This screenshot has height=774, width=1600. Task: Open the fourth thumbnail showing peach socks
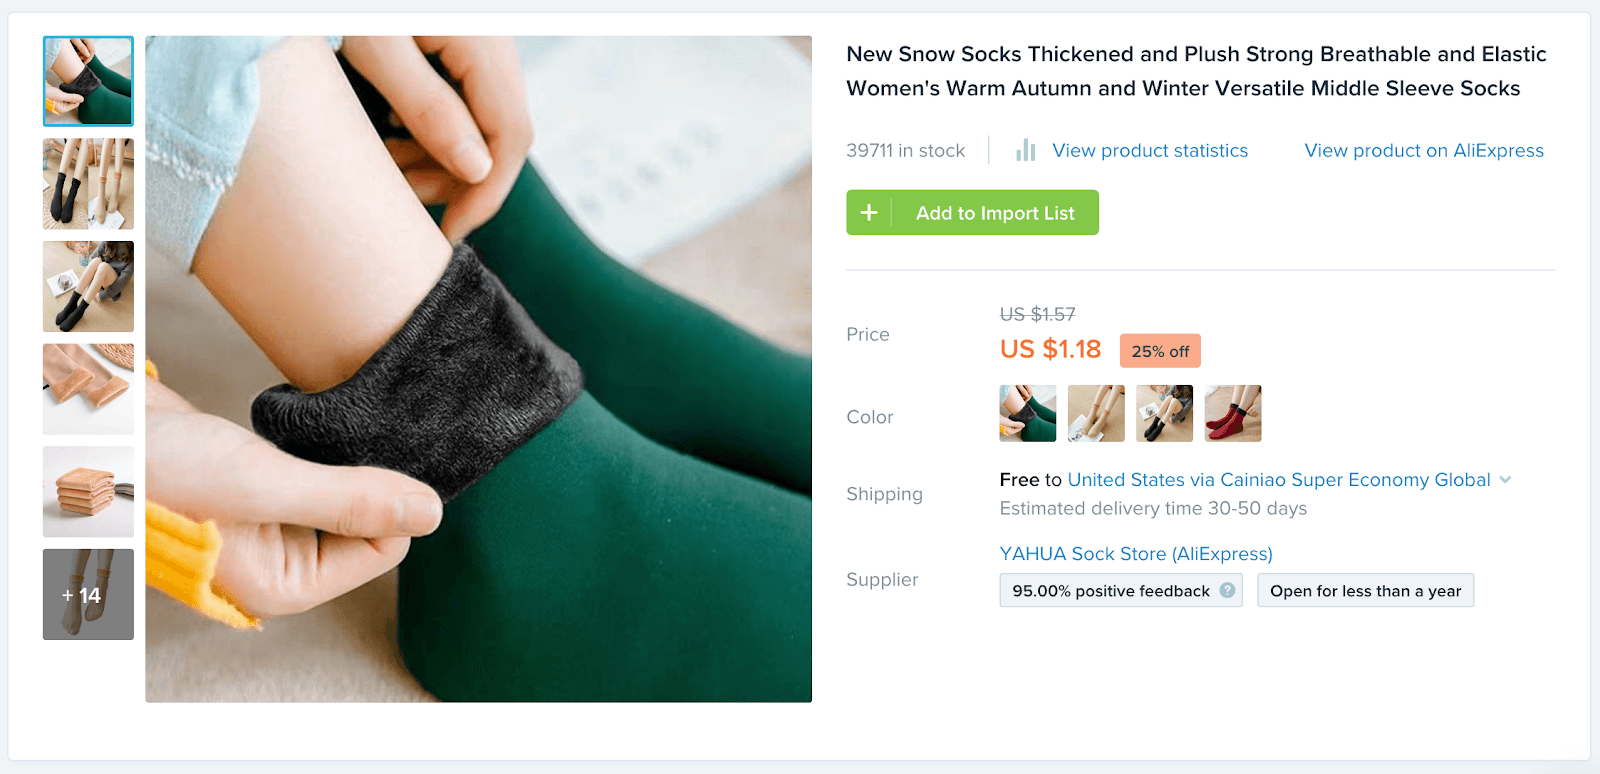(88, 389)
